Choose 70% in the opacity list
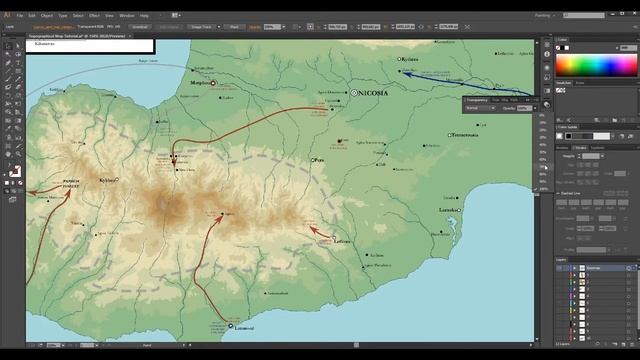Screen dimensions: 640x360 click(x=542, y=167)
